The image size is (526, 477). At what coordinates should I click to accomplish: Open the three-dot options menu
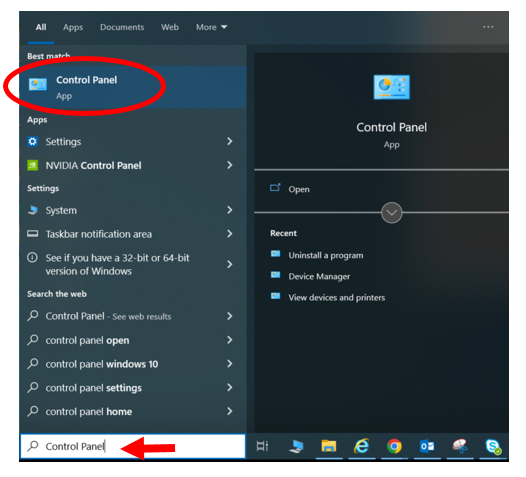coord(488,27)
